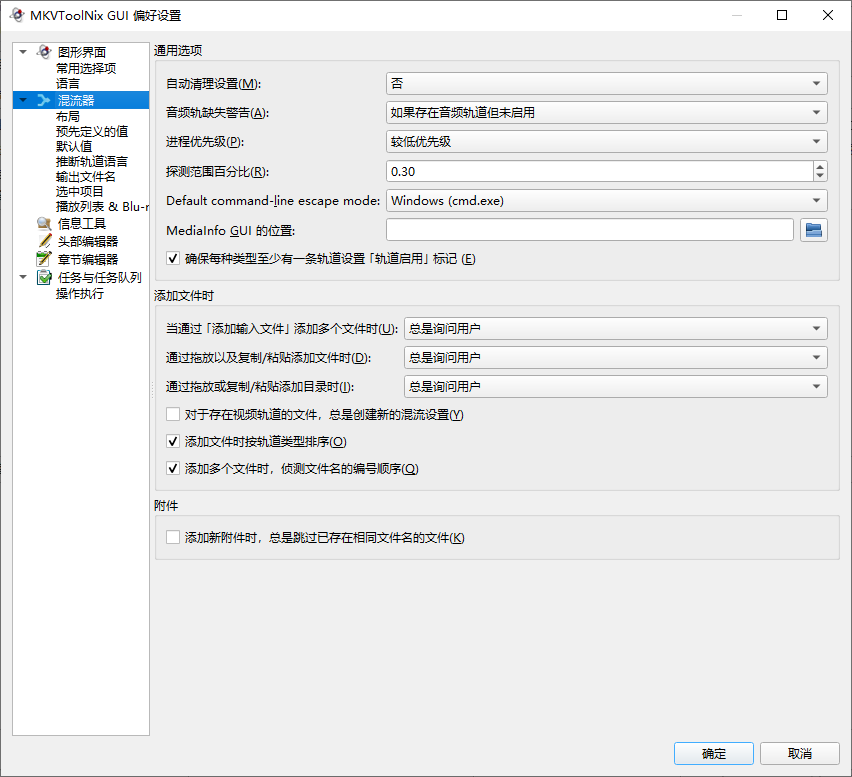Open Default command-line escape mode dropdown
Screen dimensions: 852x777
[x=606, y=200]
